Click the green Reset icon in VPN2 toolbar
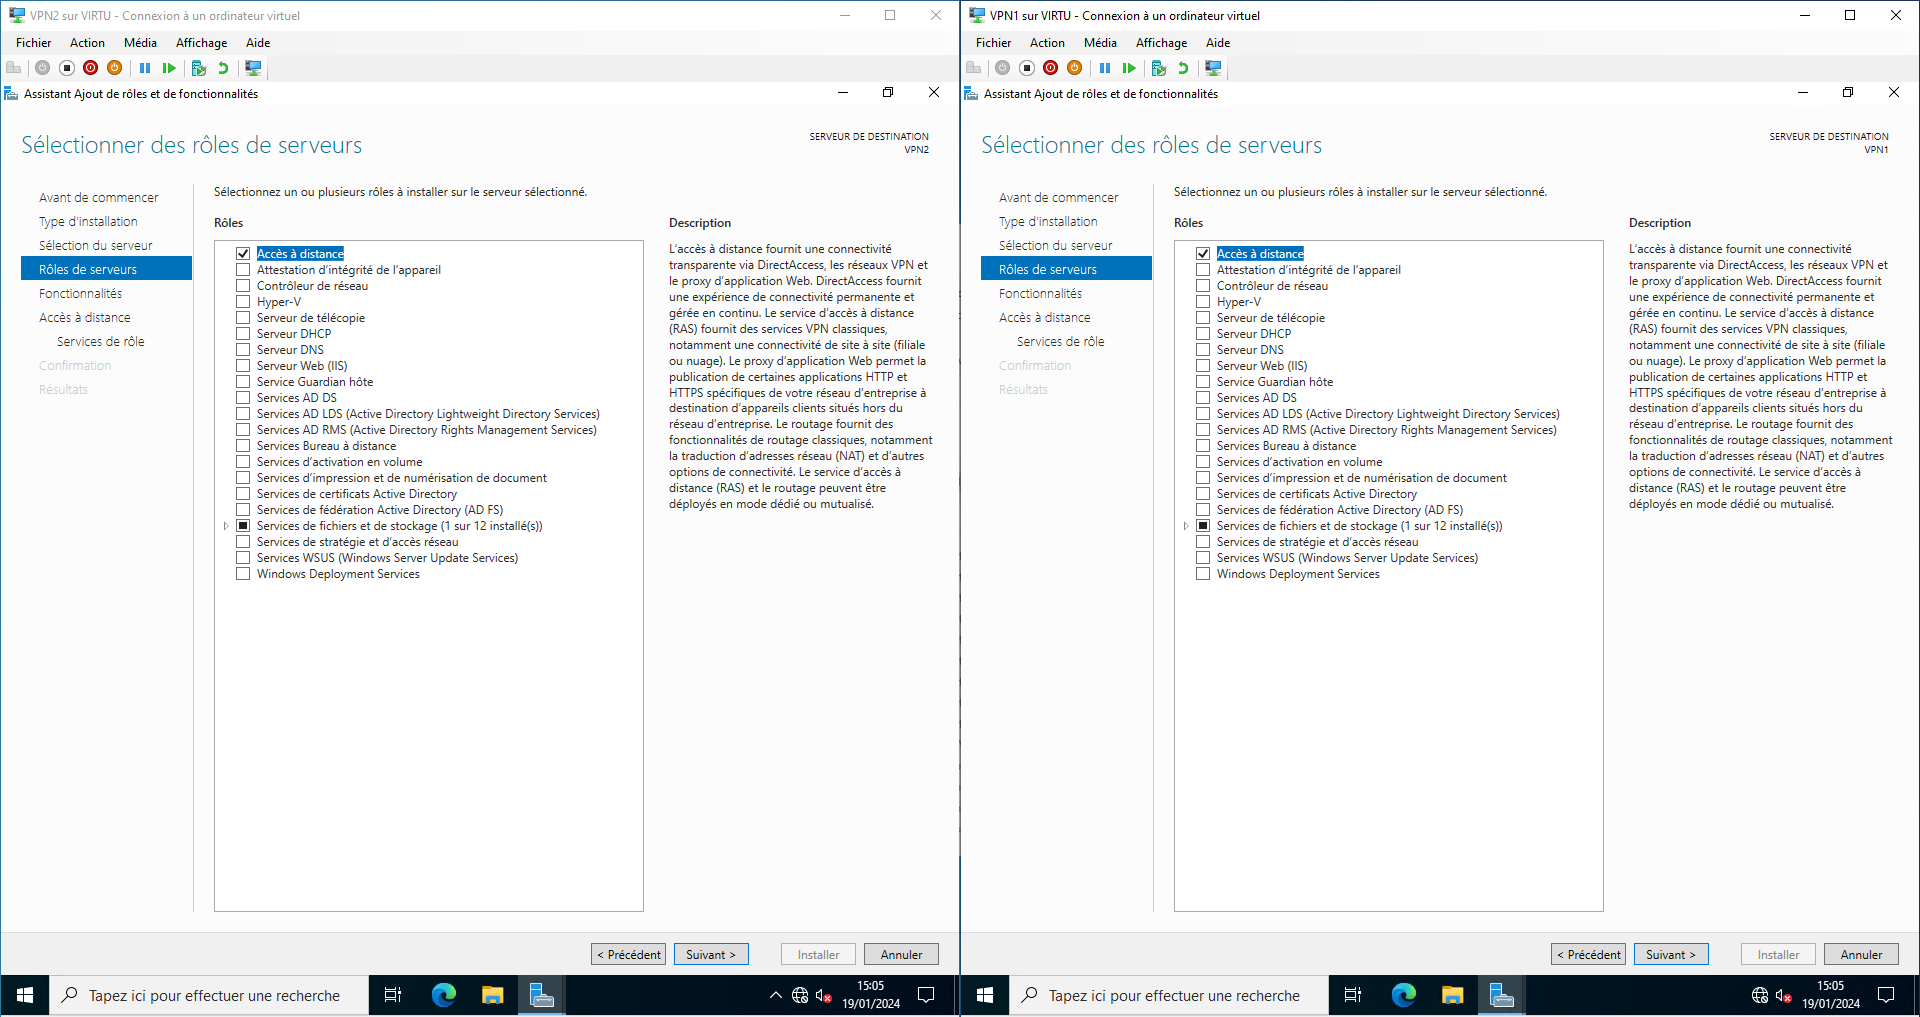Viewport: 1920px width, 1017px height. click(x=169, y=68)
